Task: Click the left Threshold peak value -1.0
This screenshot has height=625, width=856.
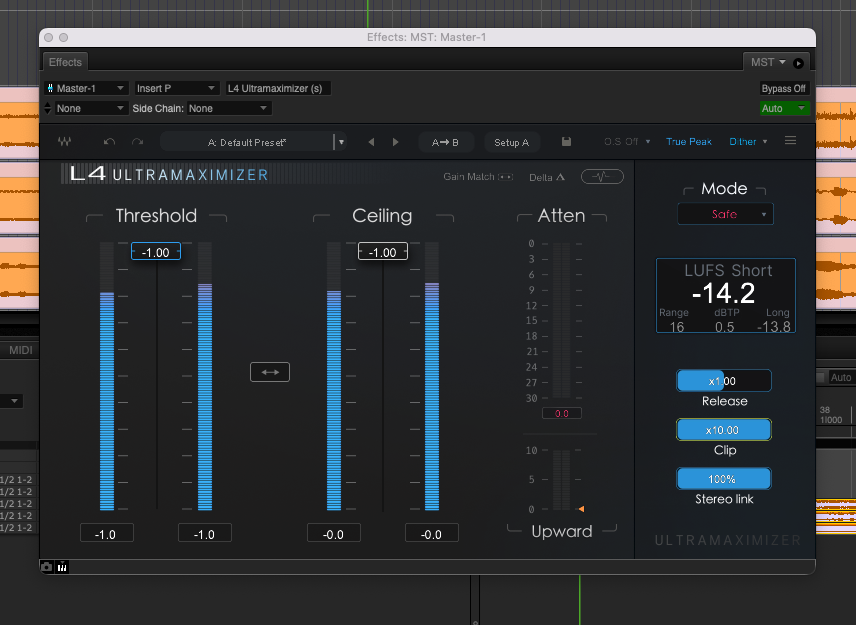Action: tap(106, 534)
